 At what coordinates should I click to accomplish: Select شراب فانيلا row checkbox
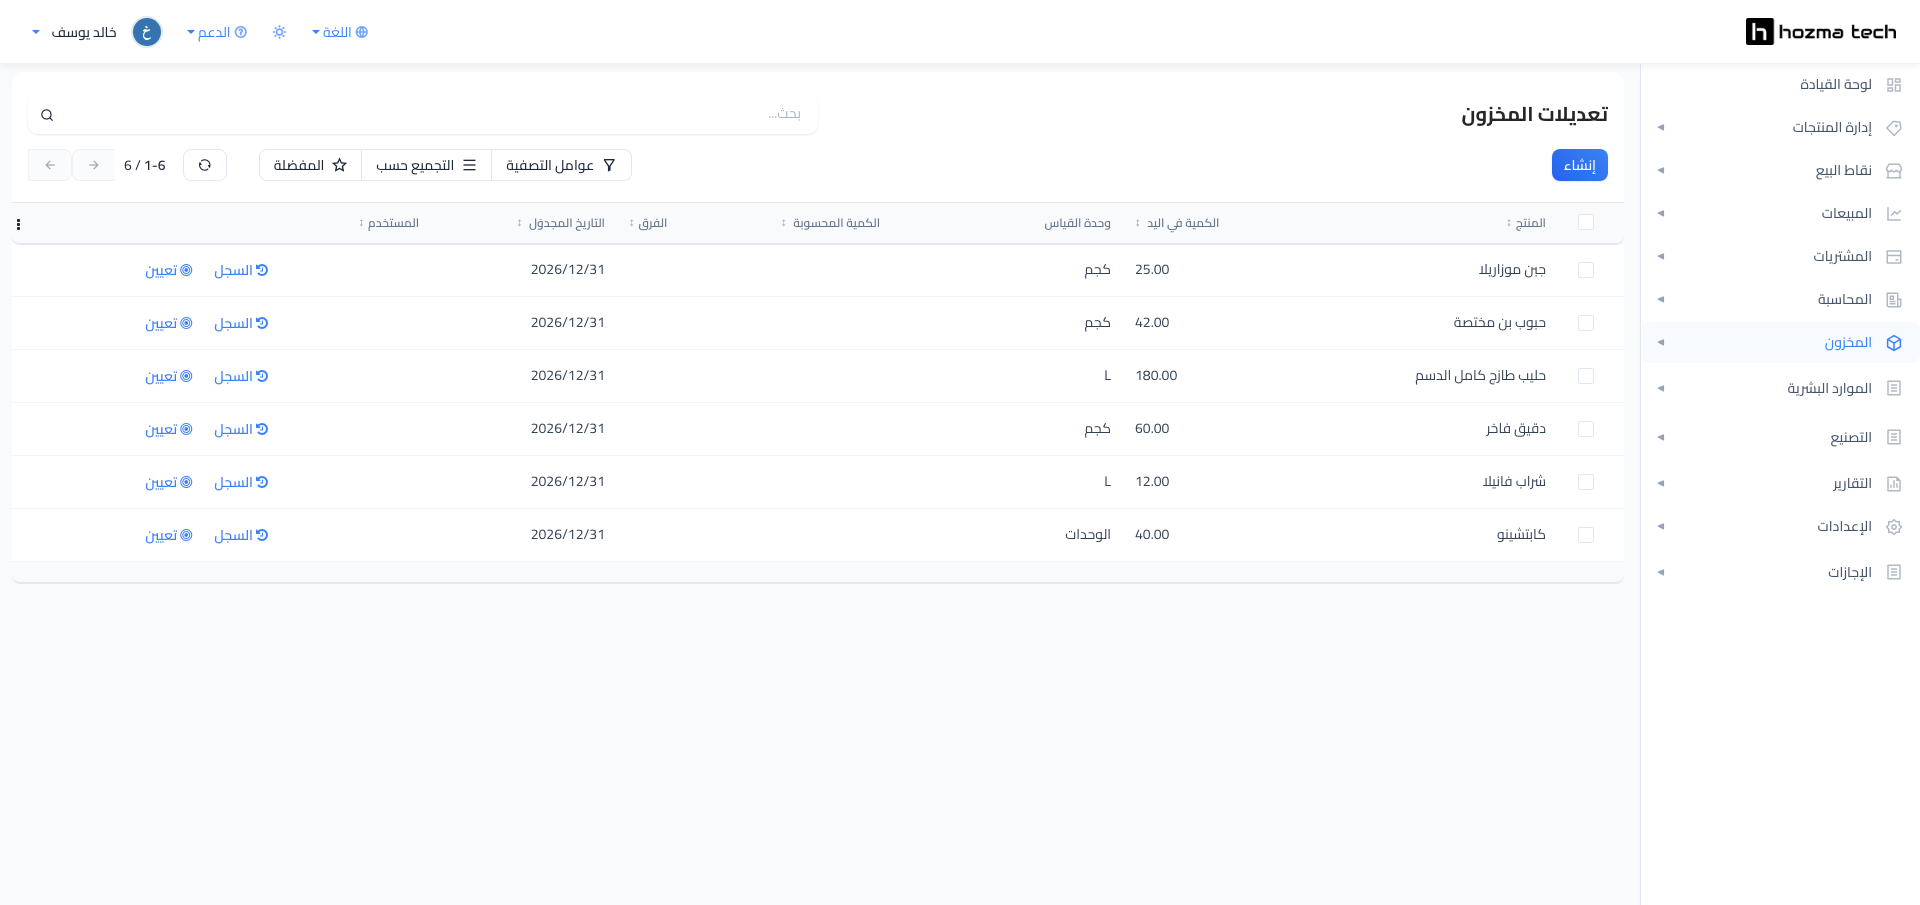(1585, 482)
